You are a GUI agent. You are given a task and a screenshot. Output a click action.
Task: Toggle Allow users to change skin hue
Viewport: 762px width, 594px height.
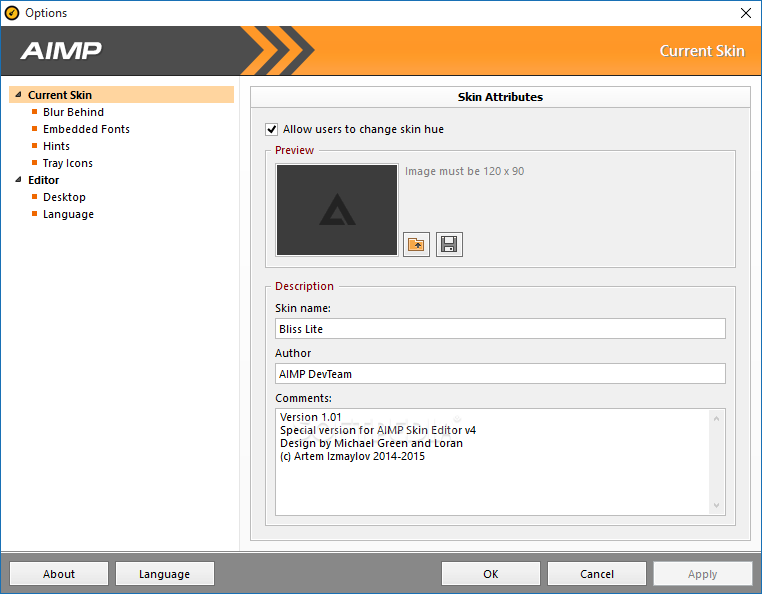tap(272, 129)
